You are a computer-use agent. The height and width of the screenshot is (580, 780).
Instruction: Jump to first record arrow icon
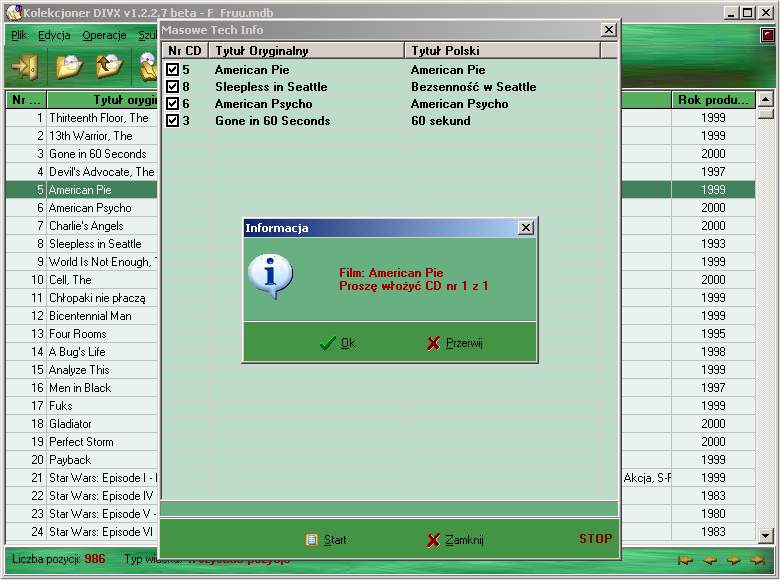point(685,560)
